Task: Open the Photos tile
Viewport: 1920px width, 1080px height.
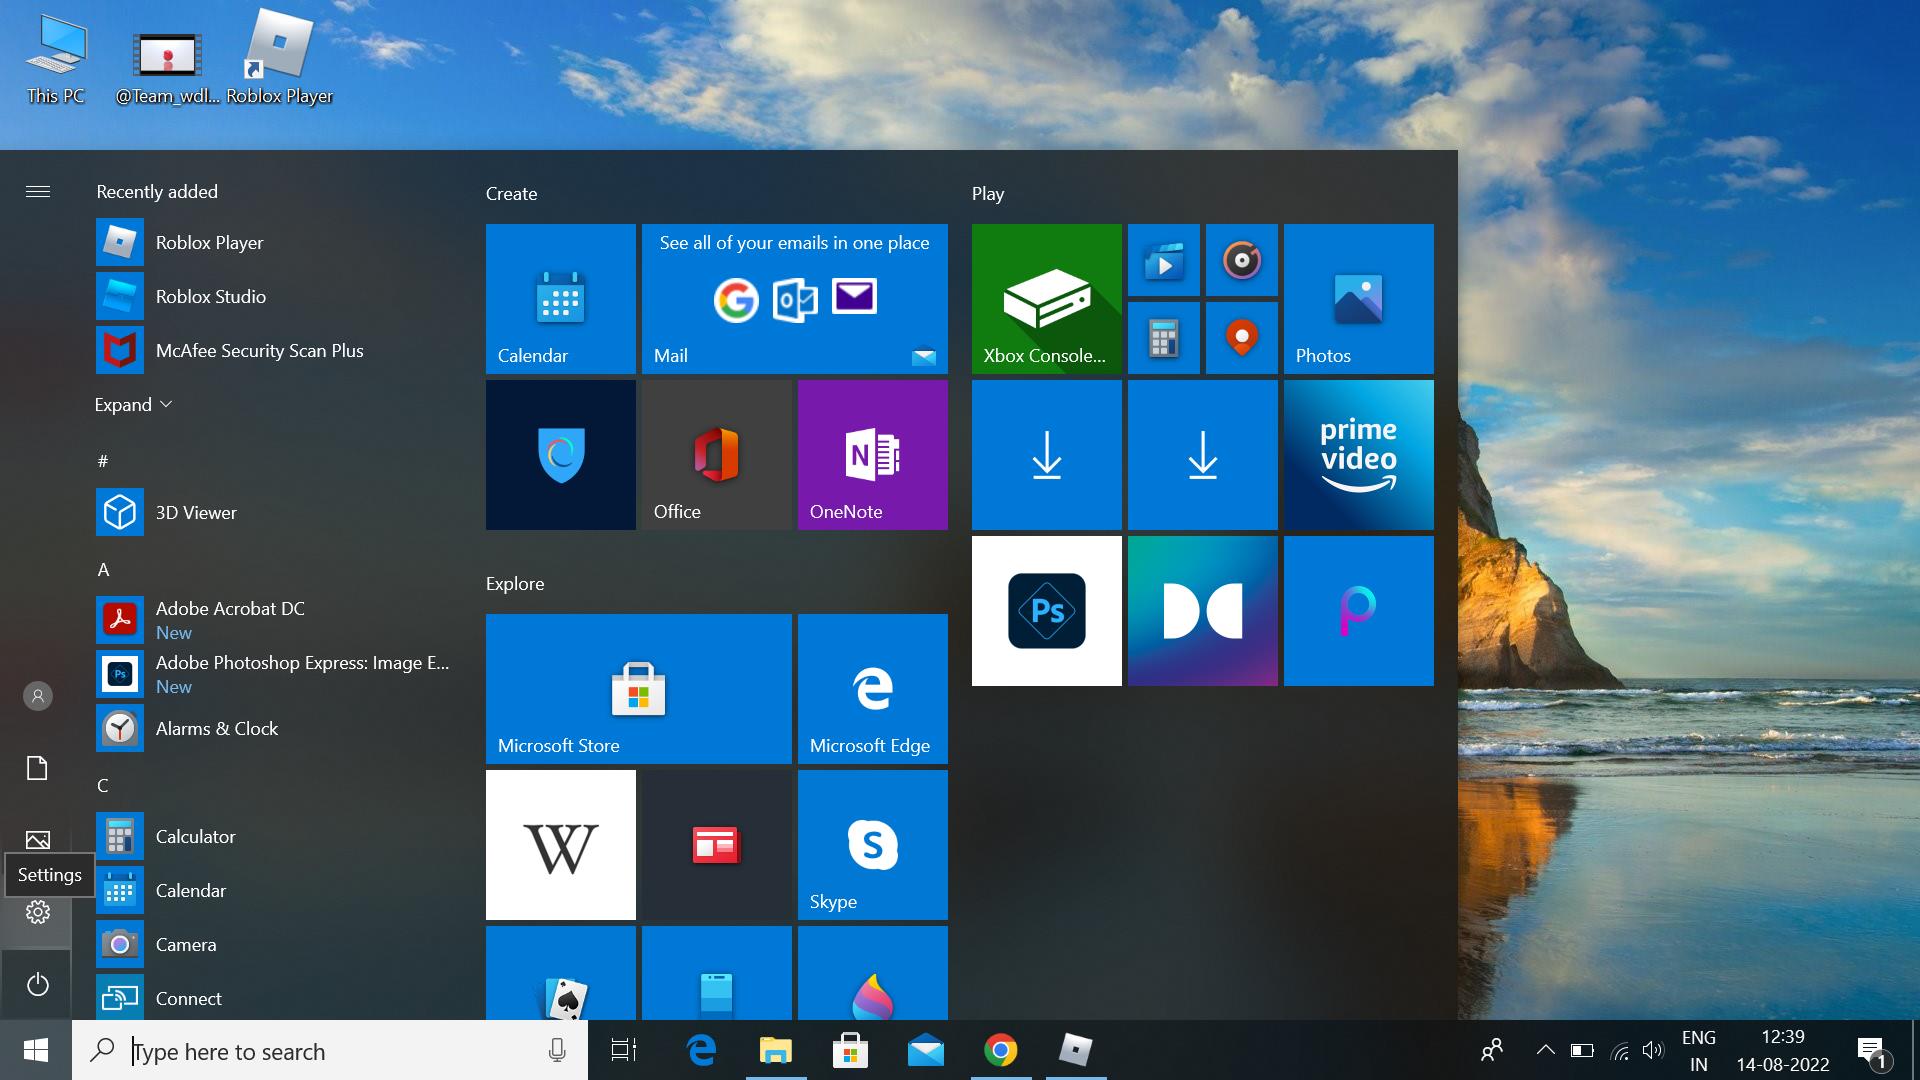Action: tap(1358, 299)
